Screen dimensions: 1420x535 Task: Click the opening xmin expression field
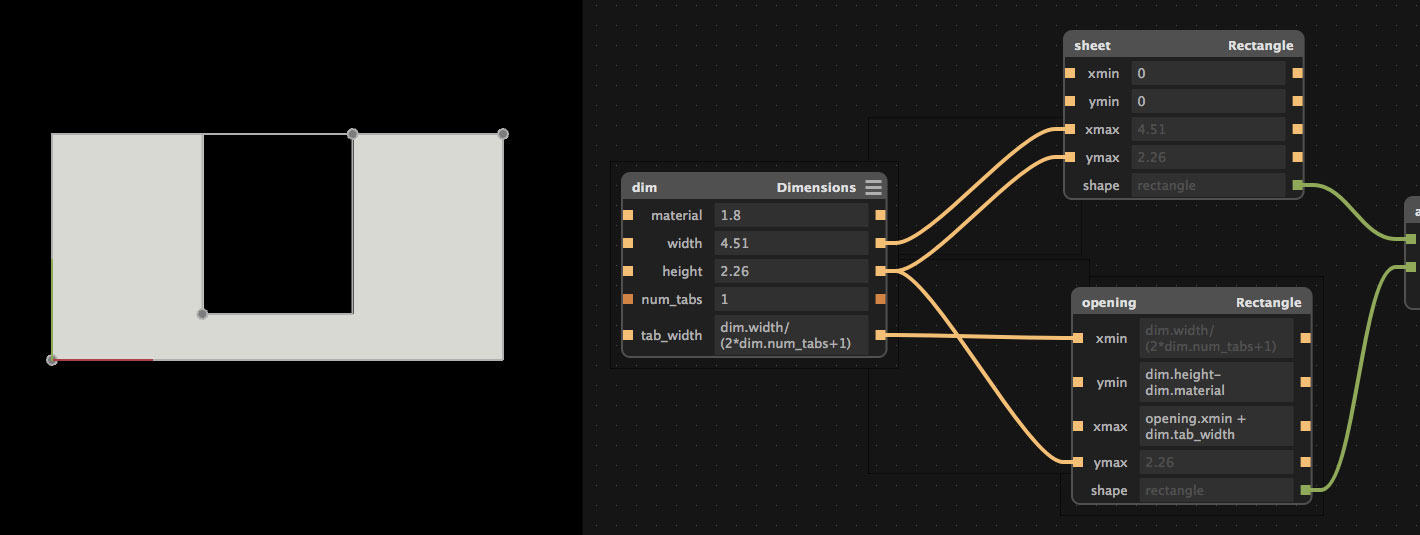pyautogui.click(x=1217, y=338)
